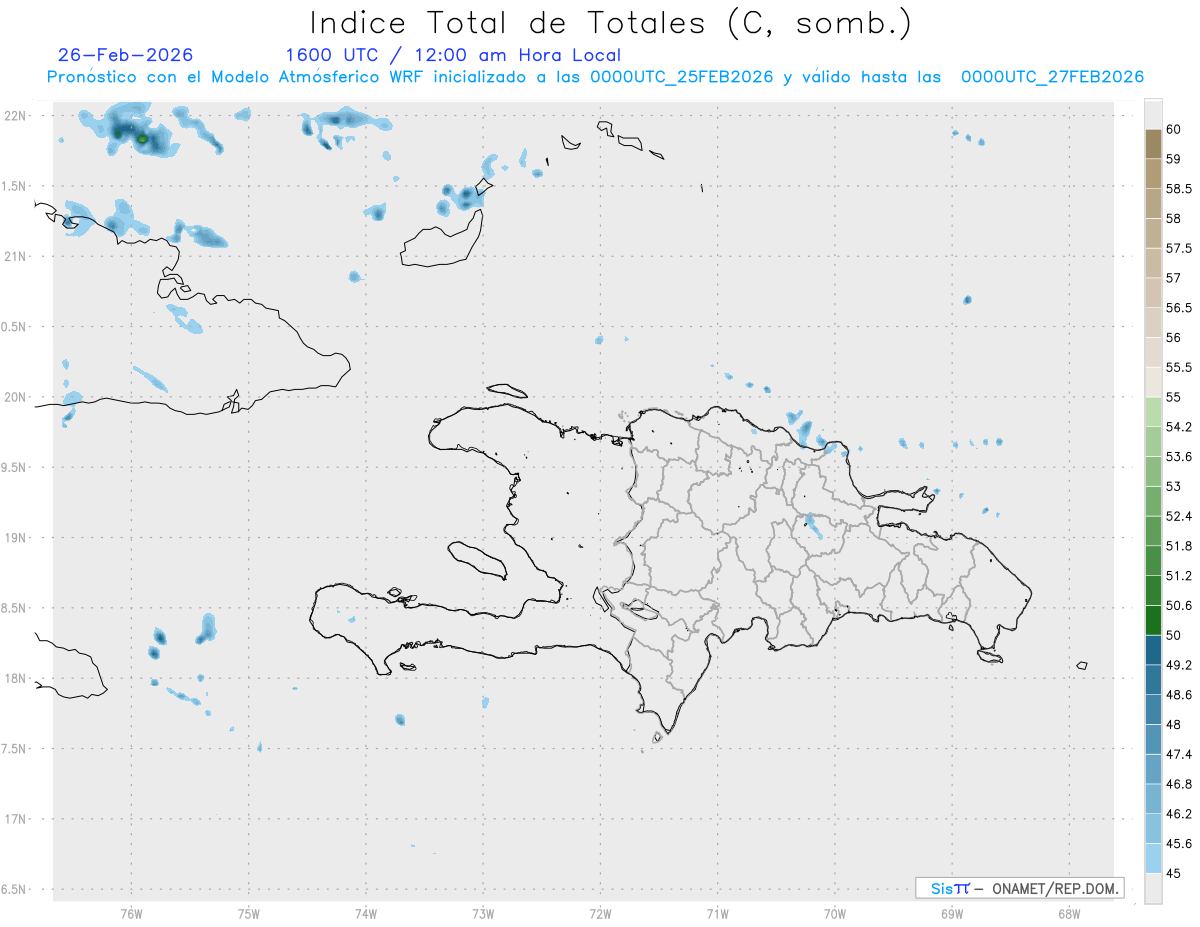
Task: Click the colorbar value '55'
Action: click(1174, 397)
